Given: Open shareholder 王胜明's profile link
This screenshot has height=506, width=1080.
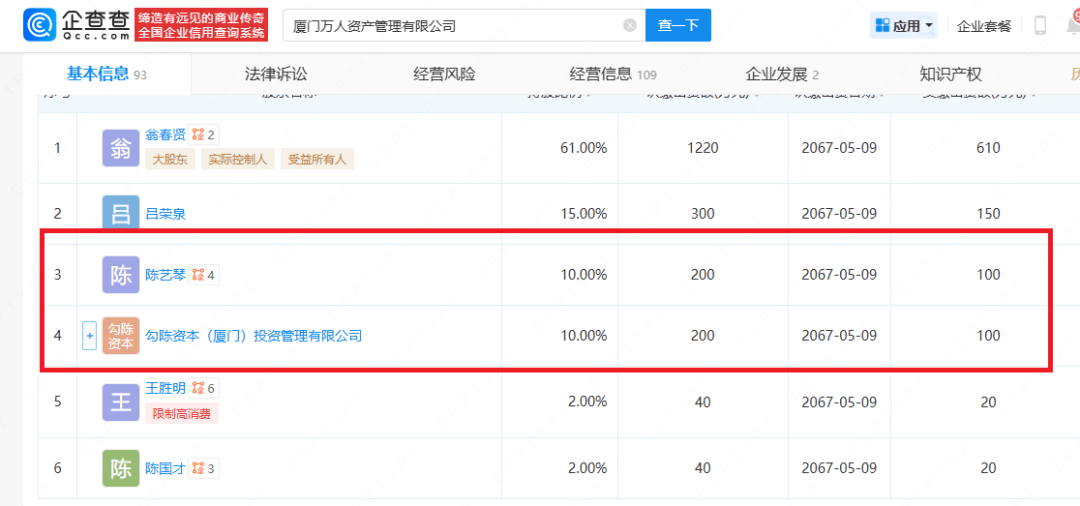Looking at the screenshot, I should [x=165, y=388].
